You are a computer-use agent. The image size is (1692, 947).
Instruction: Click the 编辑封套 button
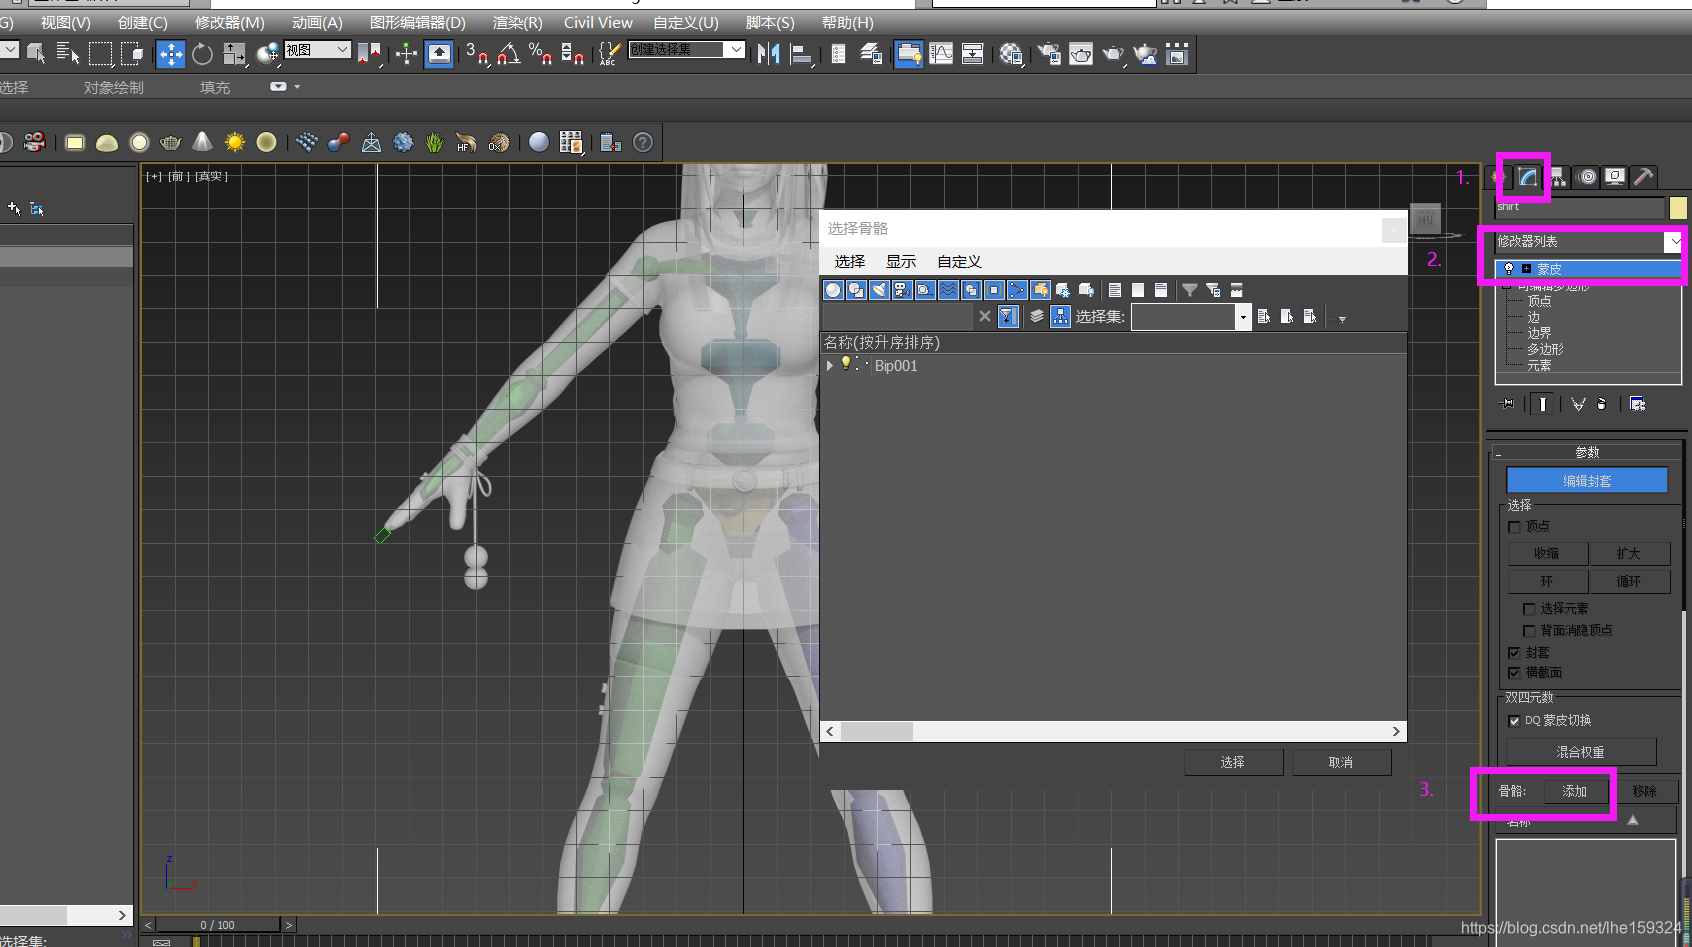[x=1587, y=481]
